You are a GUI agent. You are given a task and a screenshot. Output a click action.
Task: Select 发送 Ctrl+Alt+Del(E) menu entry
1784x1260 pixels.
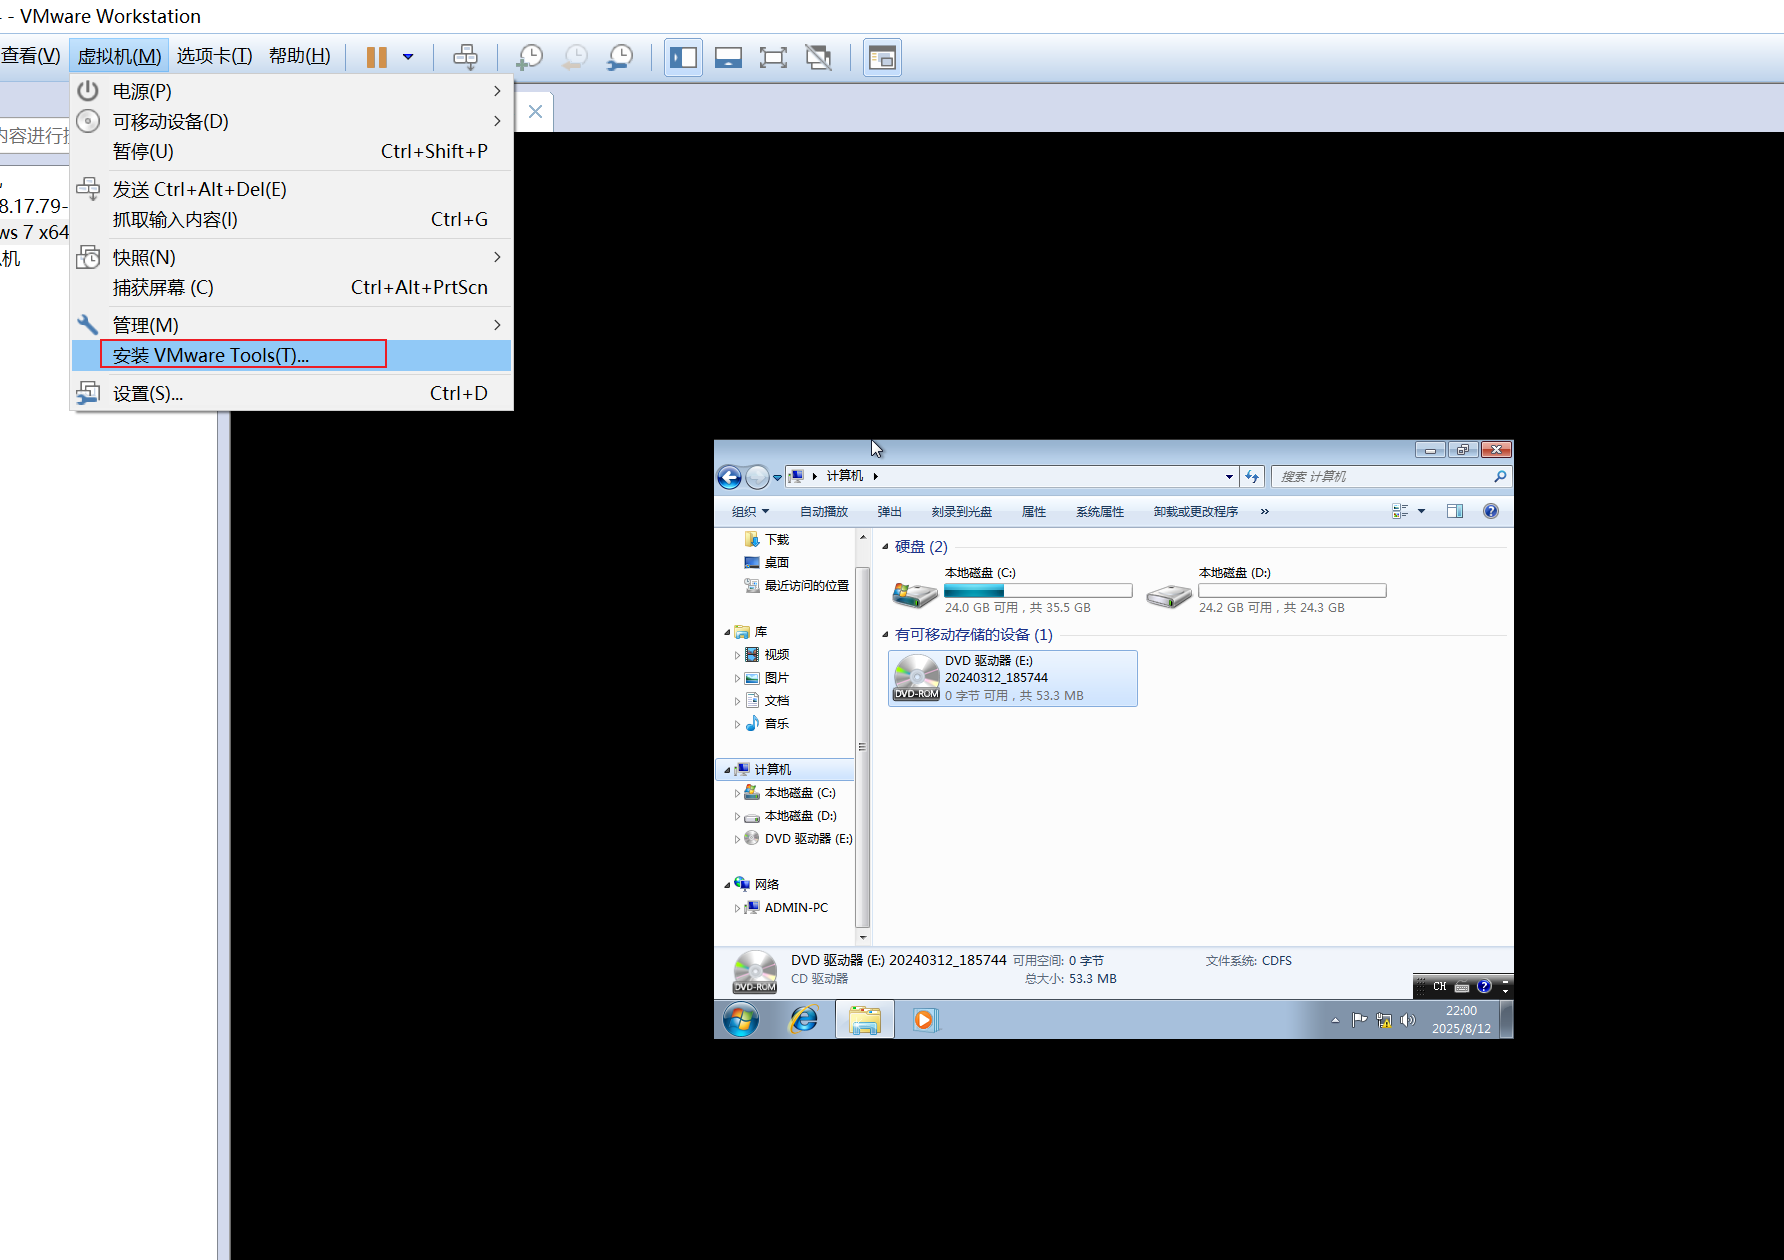pyautogui.click(x=291, y=189)
